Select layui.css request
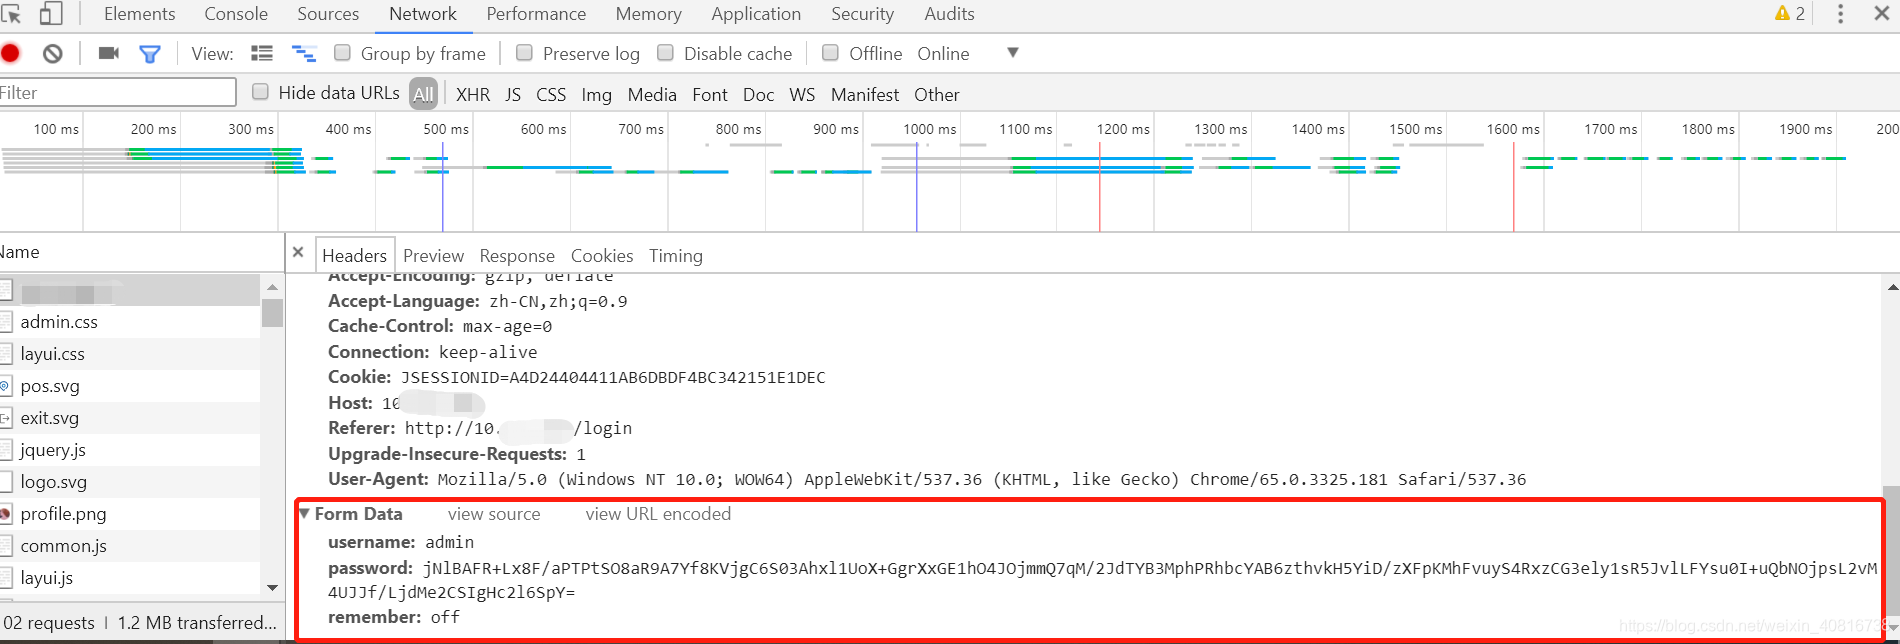The image size is (1900, 644). (x=130, y=354)
